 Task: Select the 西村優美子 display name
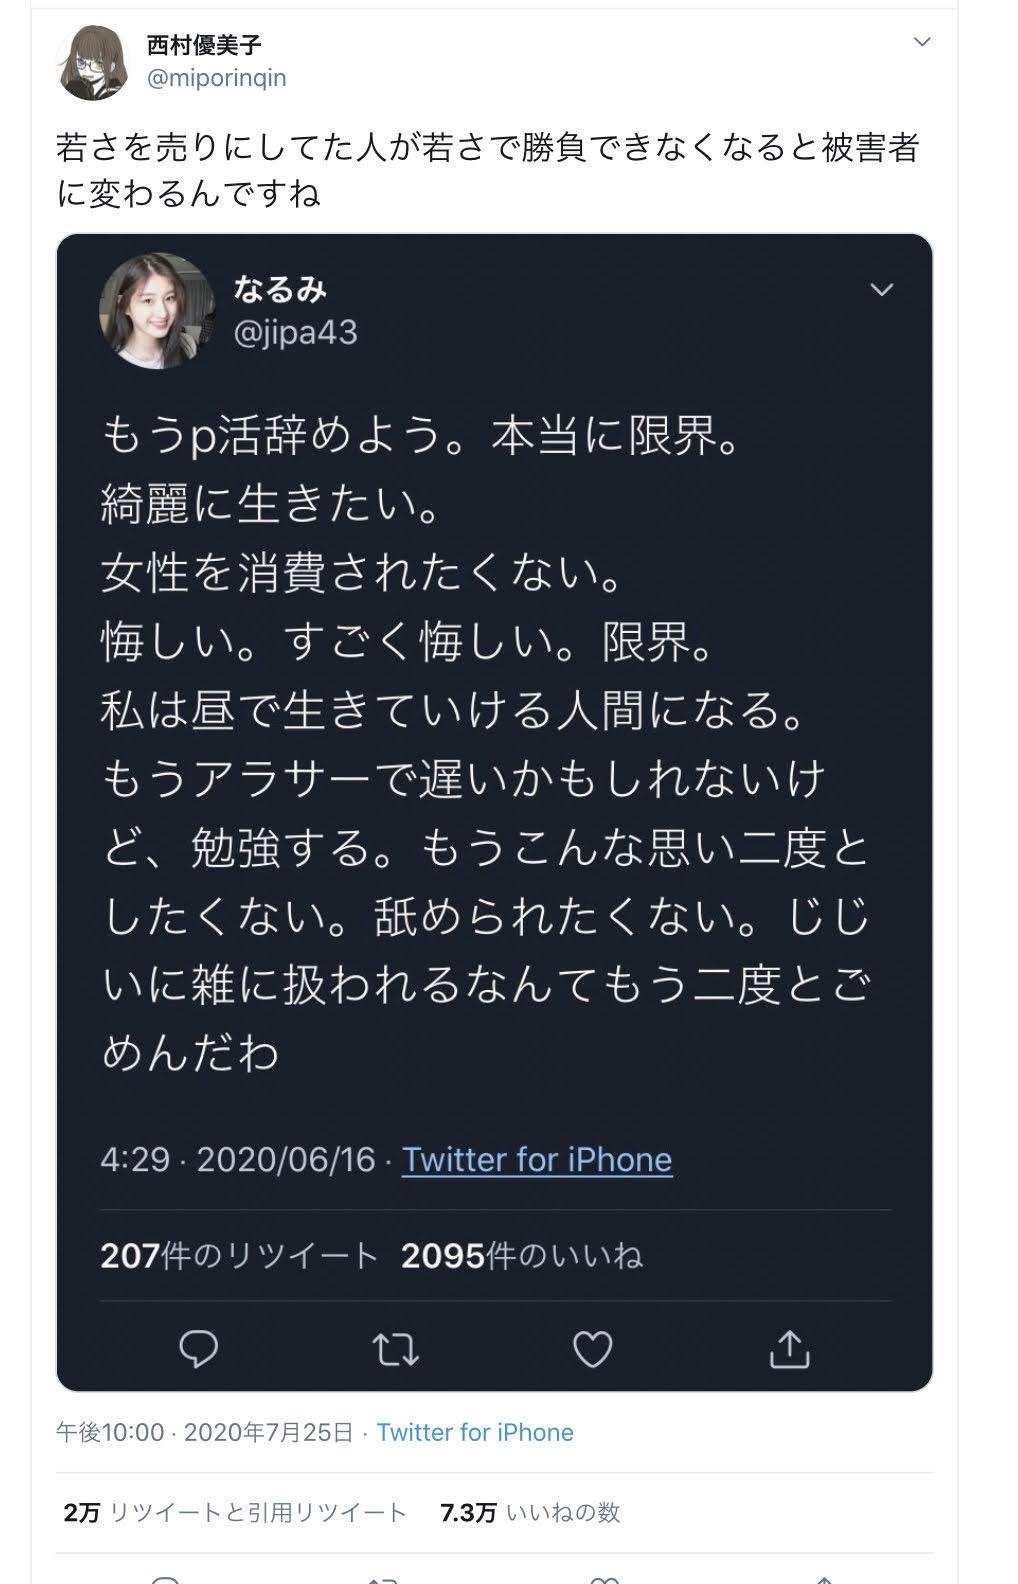(205, 45)
